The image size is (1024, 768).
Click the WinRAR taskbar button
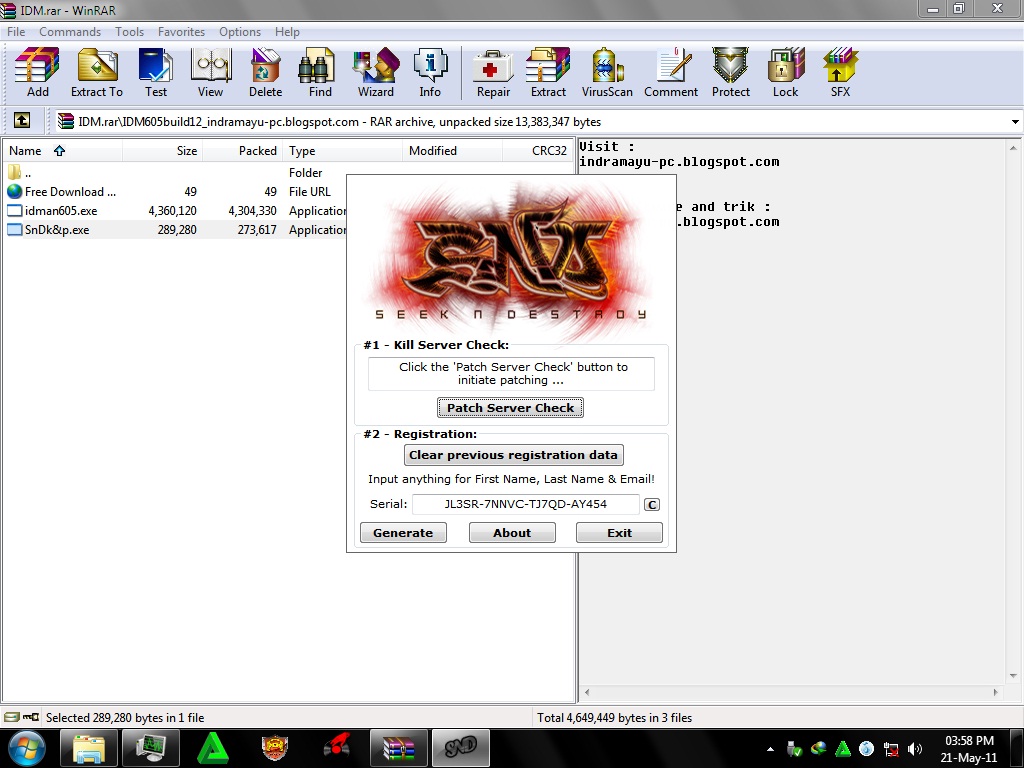tap(398, 748)
